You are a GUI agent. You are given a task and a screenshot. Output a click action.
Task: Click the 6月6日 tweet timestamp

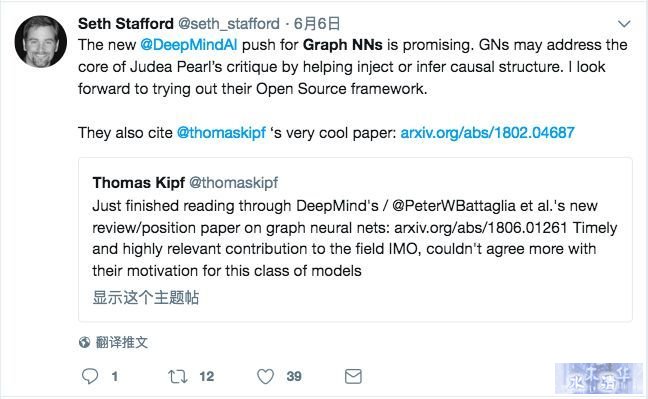pos(317,24)
